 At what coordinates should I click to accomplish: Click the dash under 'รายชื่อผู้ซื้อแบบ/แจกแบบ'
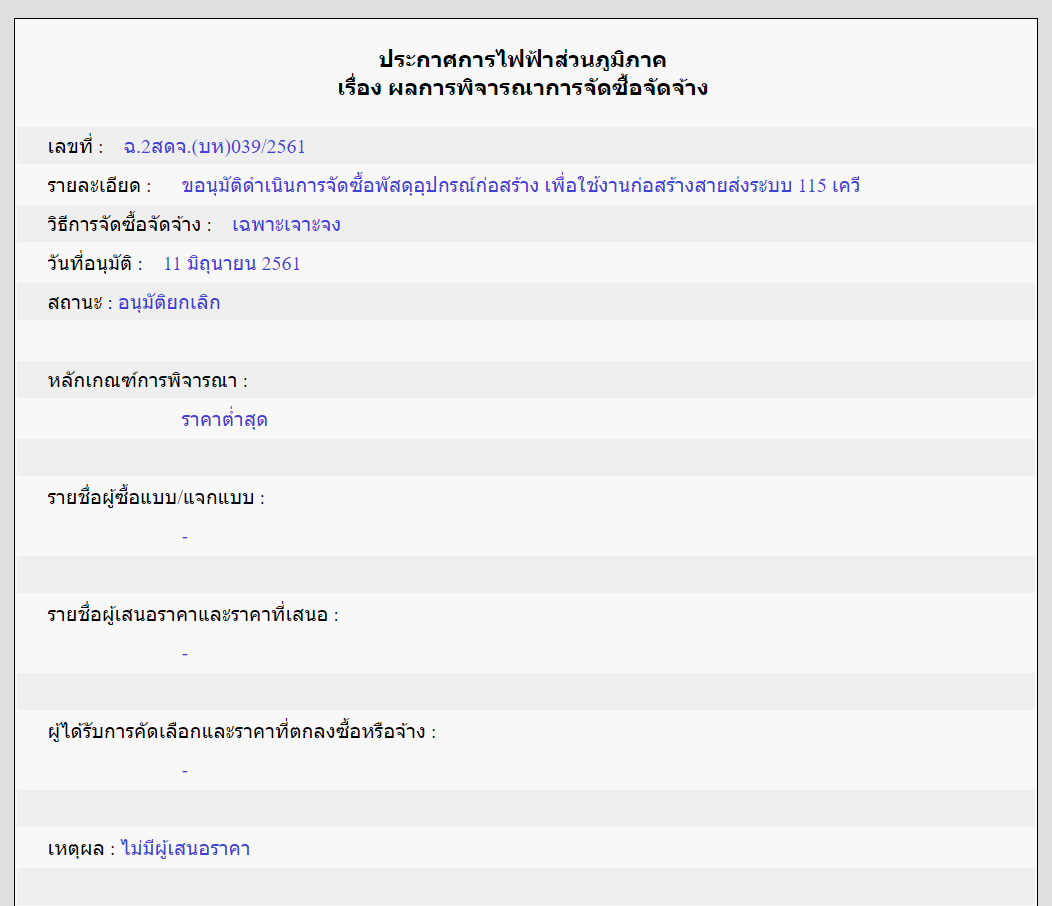tap(185, 537)
